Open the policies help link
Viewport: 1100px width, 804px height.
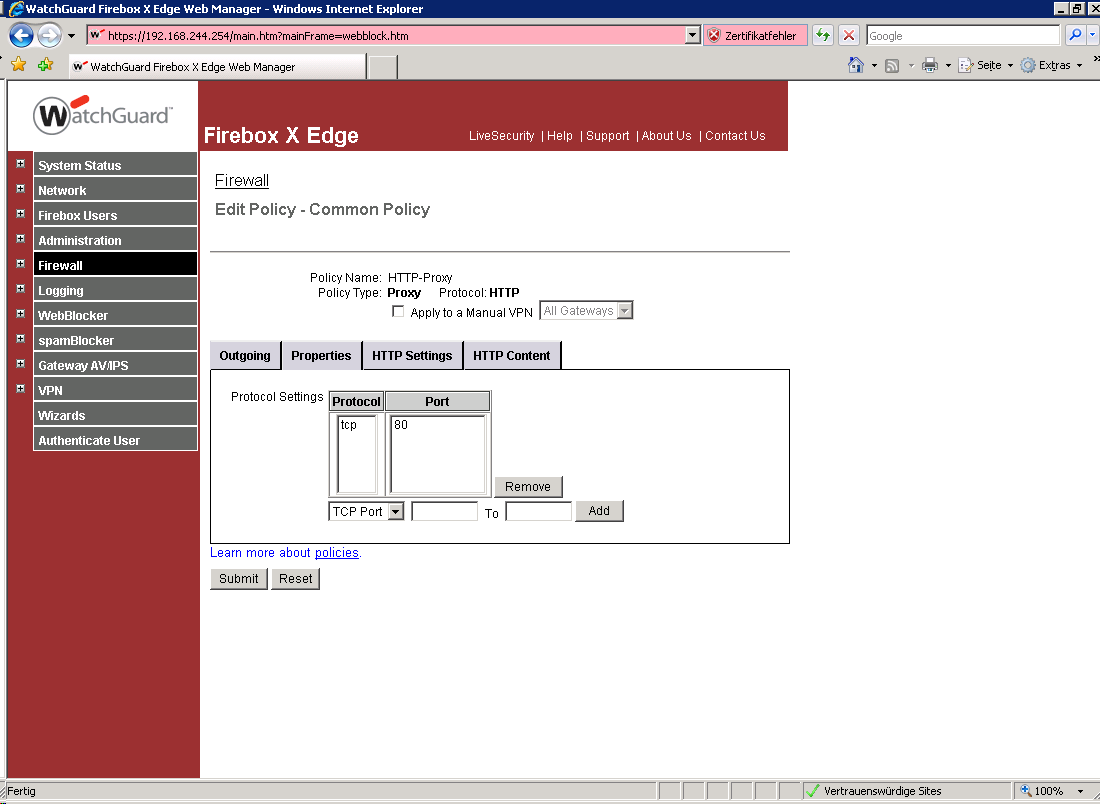click(x=337, y=552)
